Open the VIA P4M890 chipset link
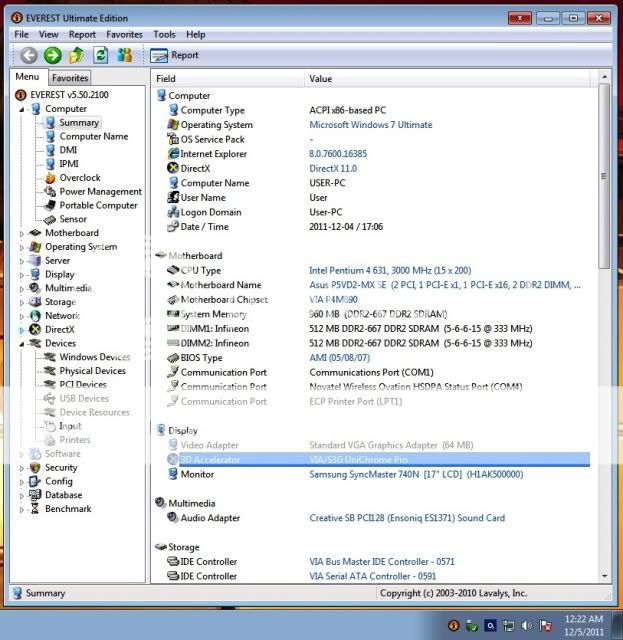The image size is (623, 640). [x=333, y=300]
